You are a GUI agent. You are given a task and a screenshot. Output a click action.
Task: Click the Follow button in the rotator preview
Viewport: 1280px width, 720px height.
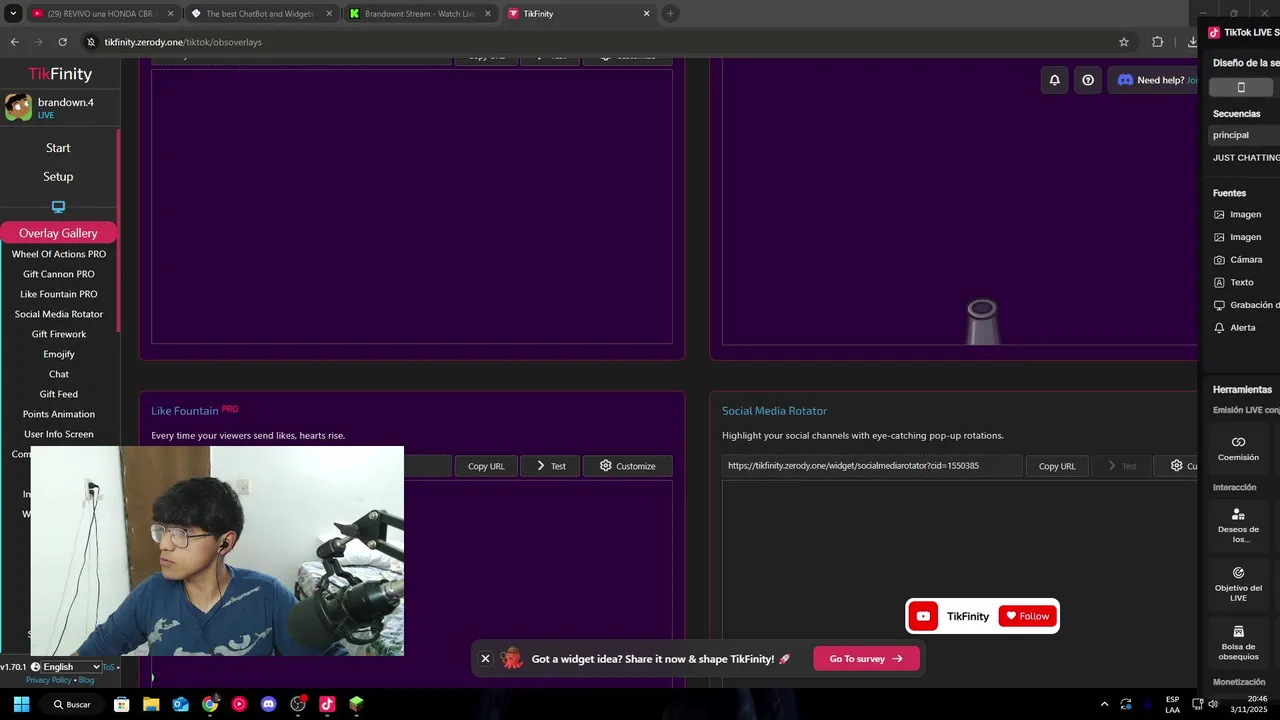click(1027, 616)
